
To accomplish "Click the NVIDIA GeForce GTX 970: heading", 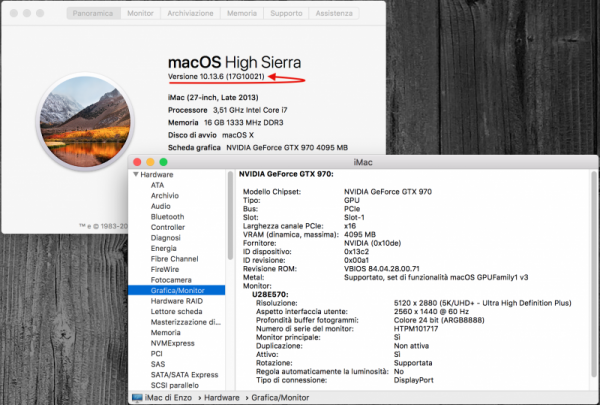I will [x=286, y=174].
